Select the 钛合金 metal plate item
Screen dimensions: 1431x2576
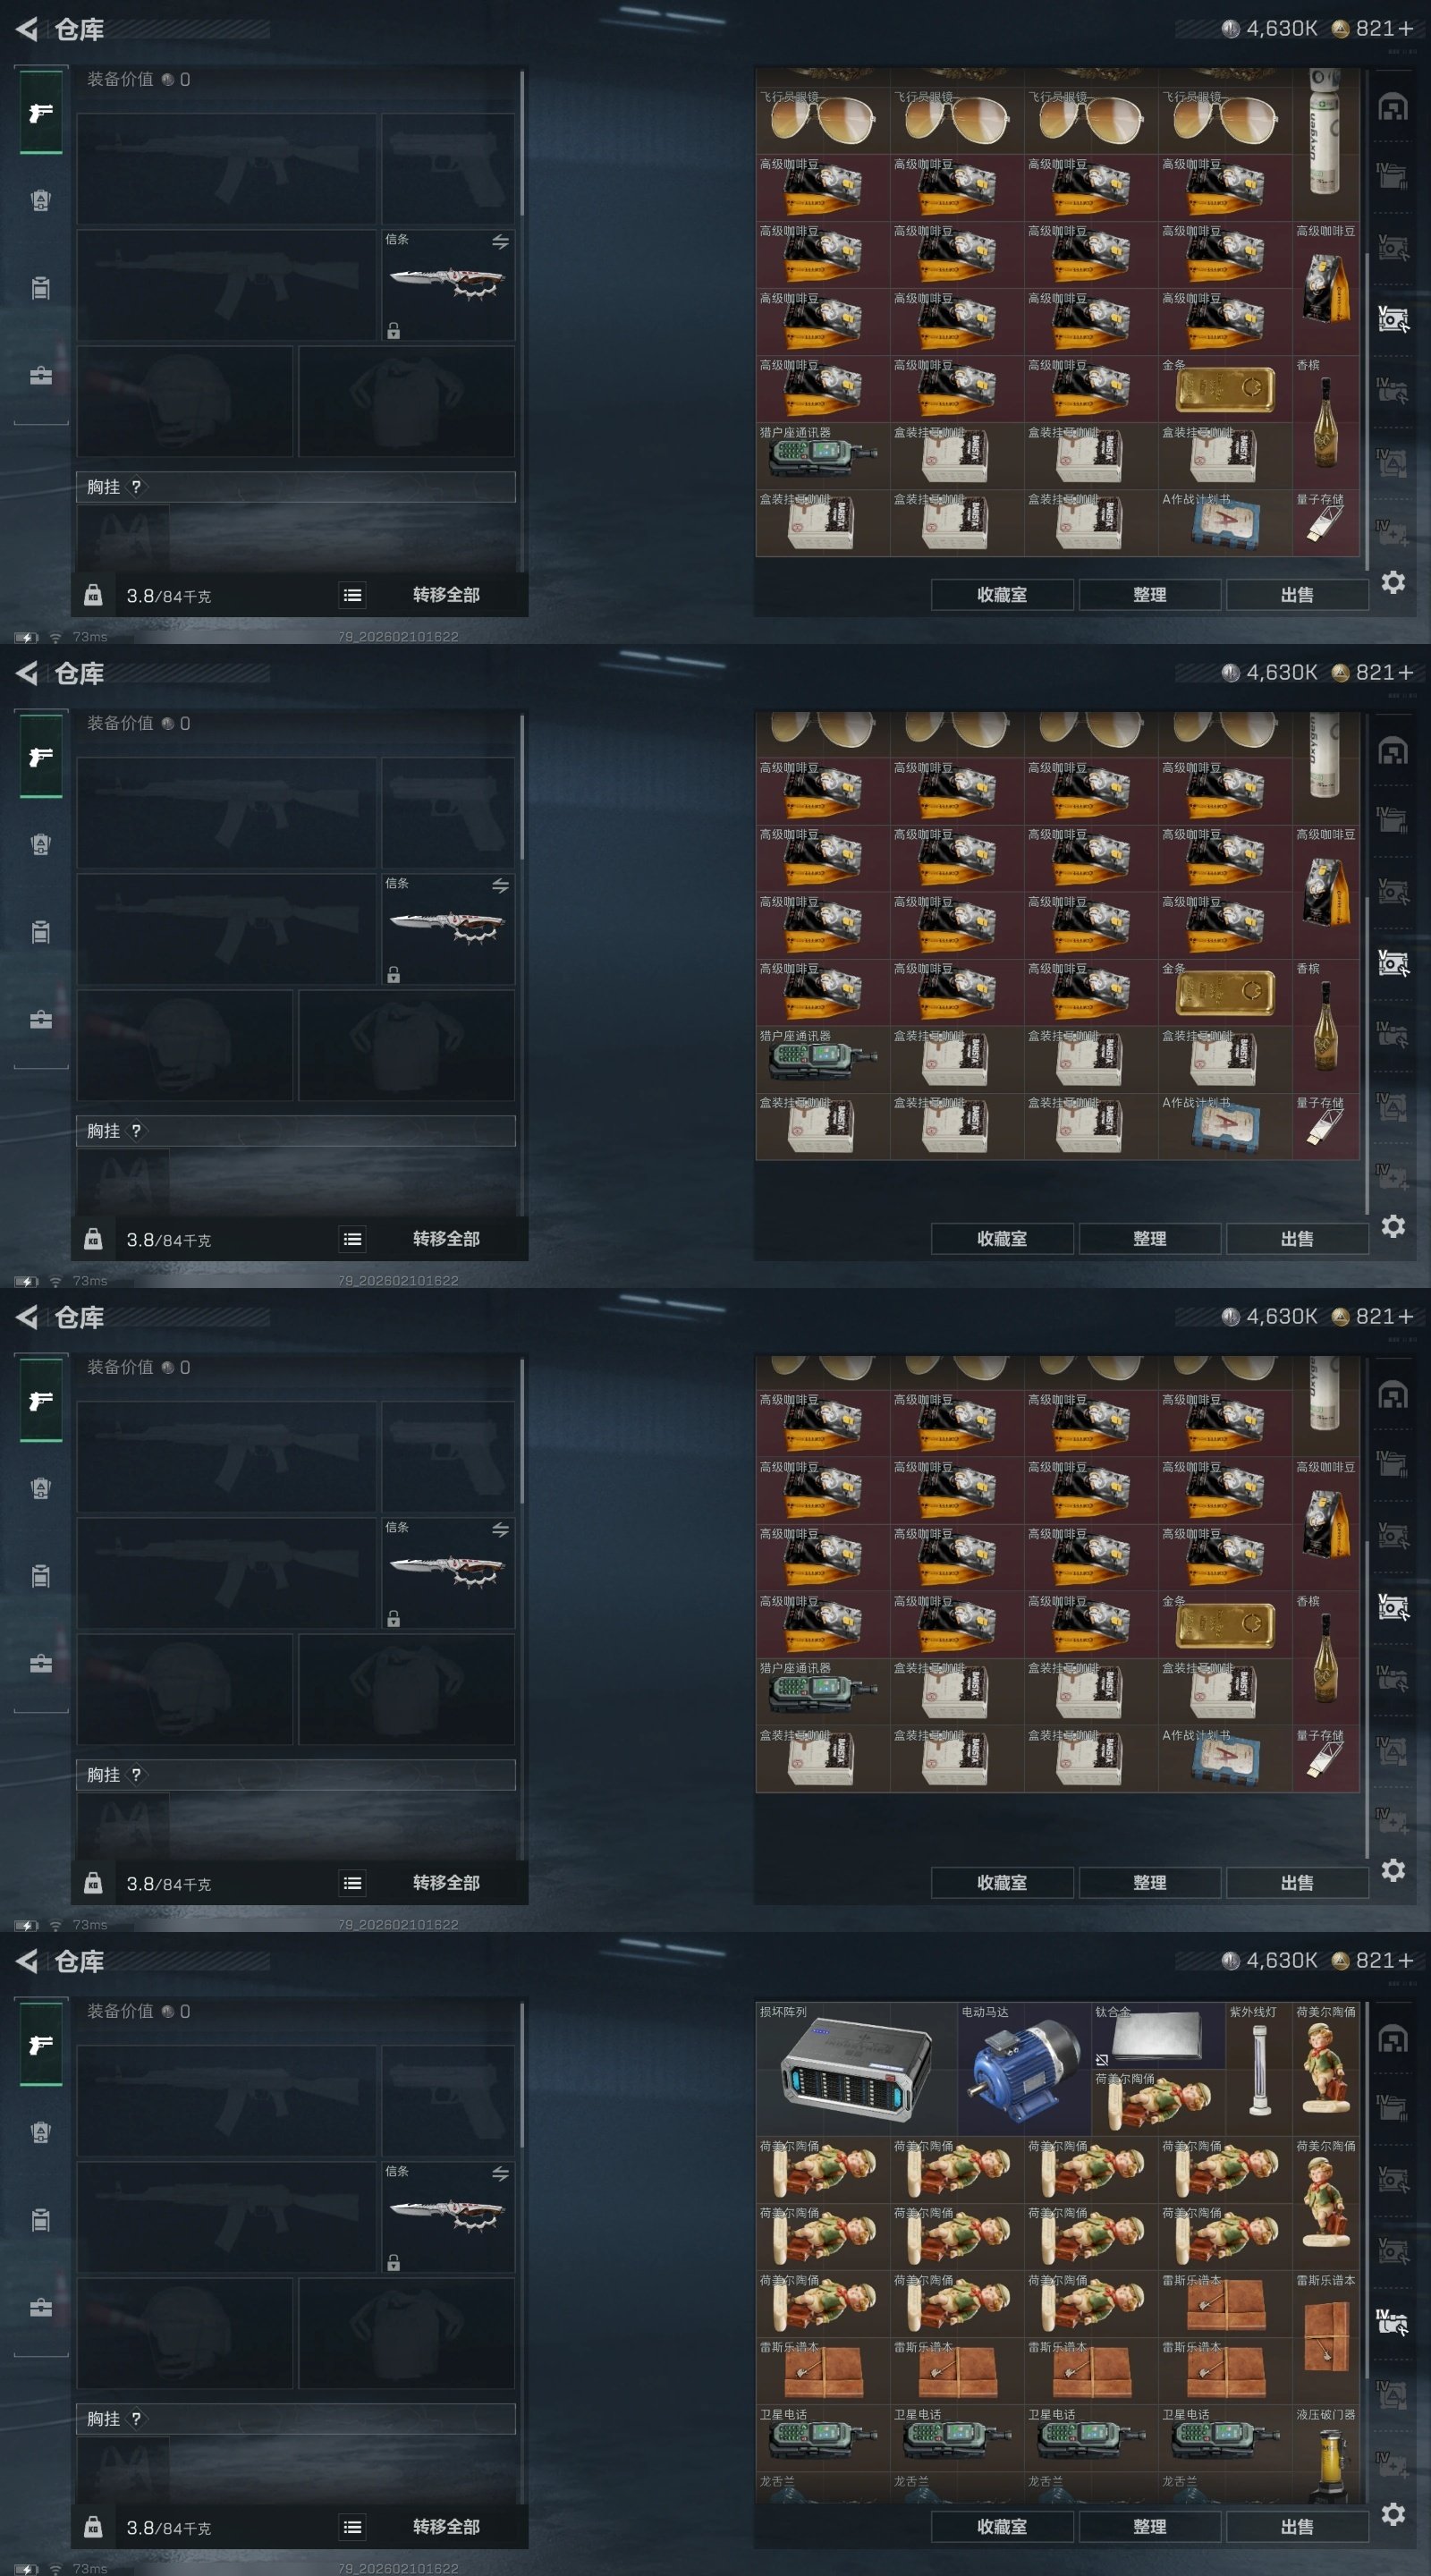tap(1157, 2036)
